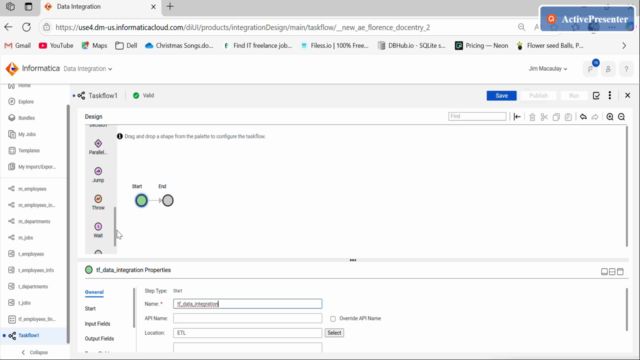The width and height of the screenshot is (640, 360).
Task: Switch to Input Fields tab
Action: pos(98,324)
